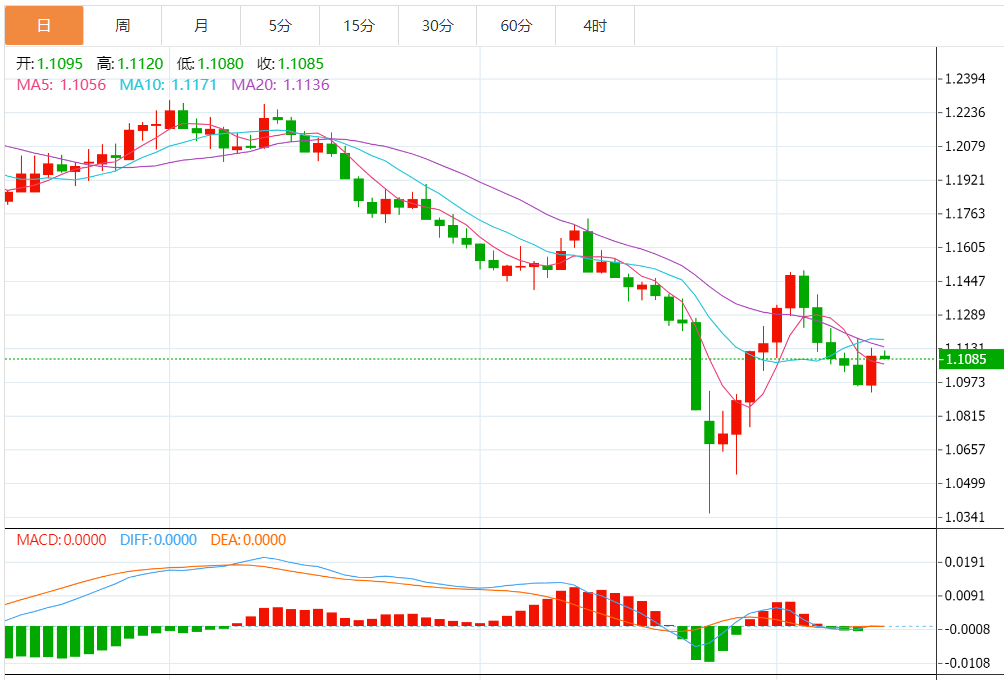Click the close price 收:1.1085 value
This screenshot has height=680, width=1004.
[x=291, y=63]
